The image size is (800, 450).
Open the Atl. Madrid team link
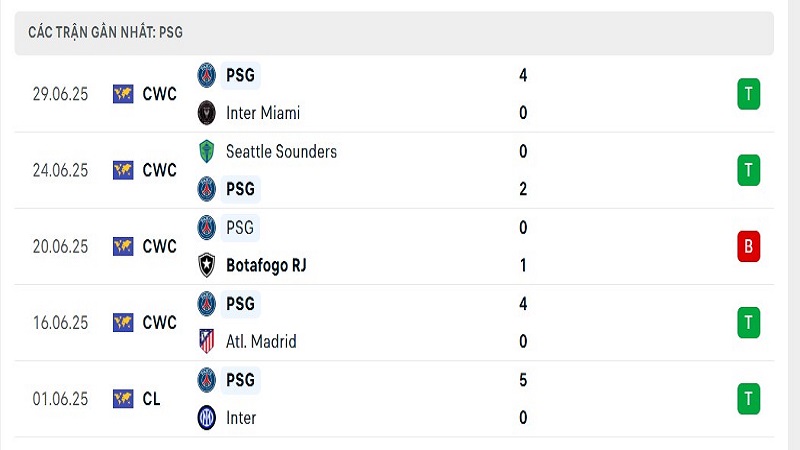point(261,341)
